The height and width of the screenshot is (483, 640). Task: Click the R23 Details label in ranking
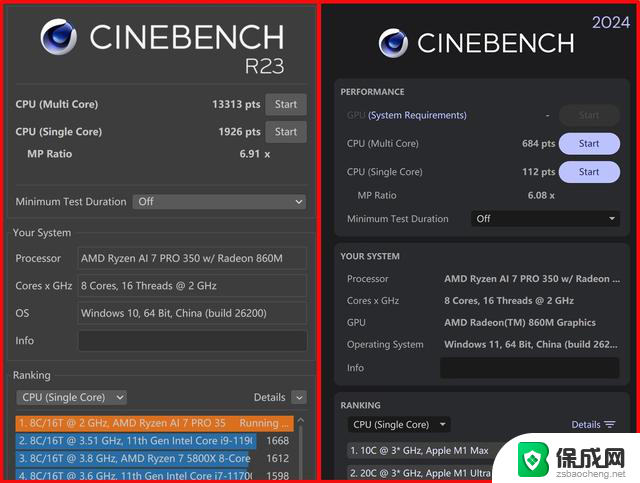[269, 398]
